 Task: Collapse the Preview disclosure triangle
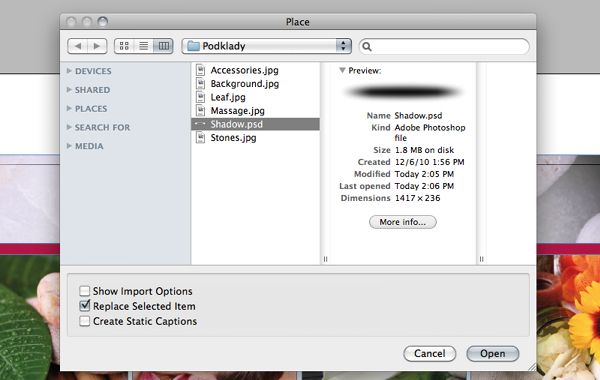(342, 70)
